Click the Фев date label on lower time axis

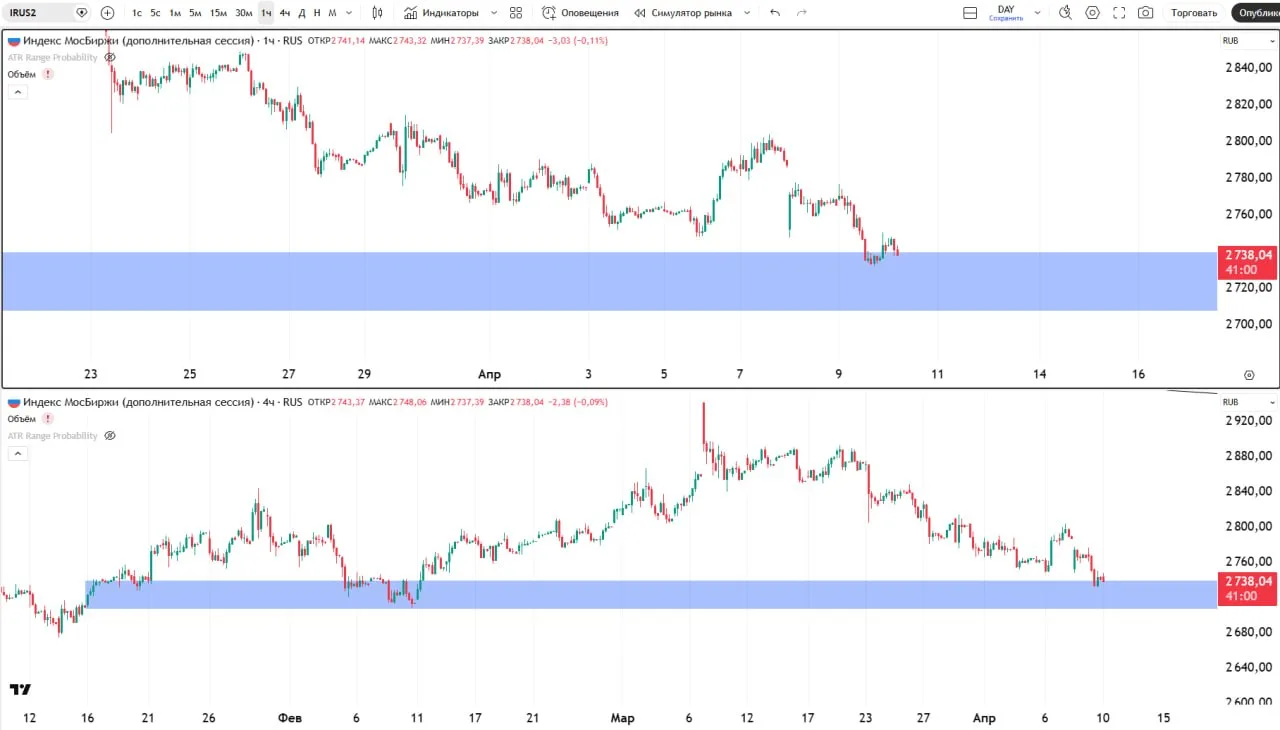click(290, 718)
